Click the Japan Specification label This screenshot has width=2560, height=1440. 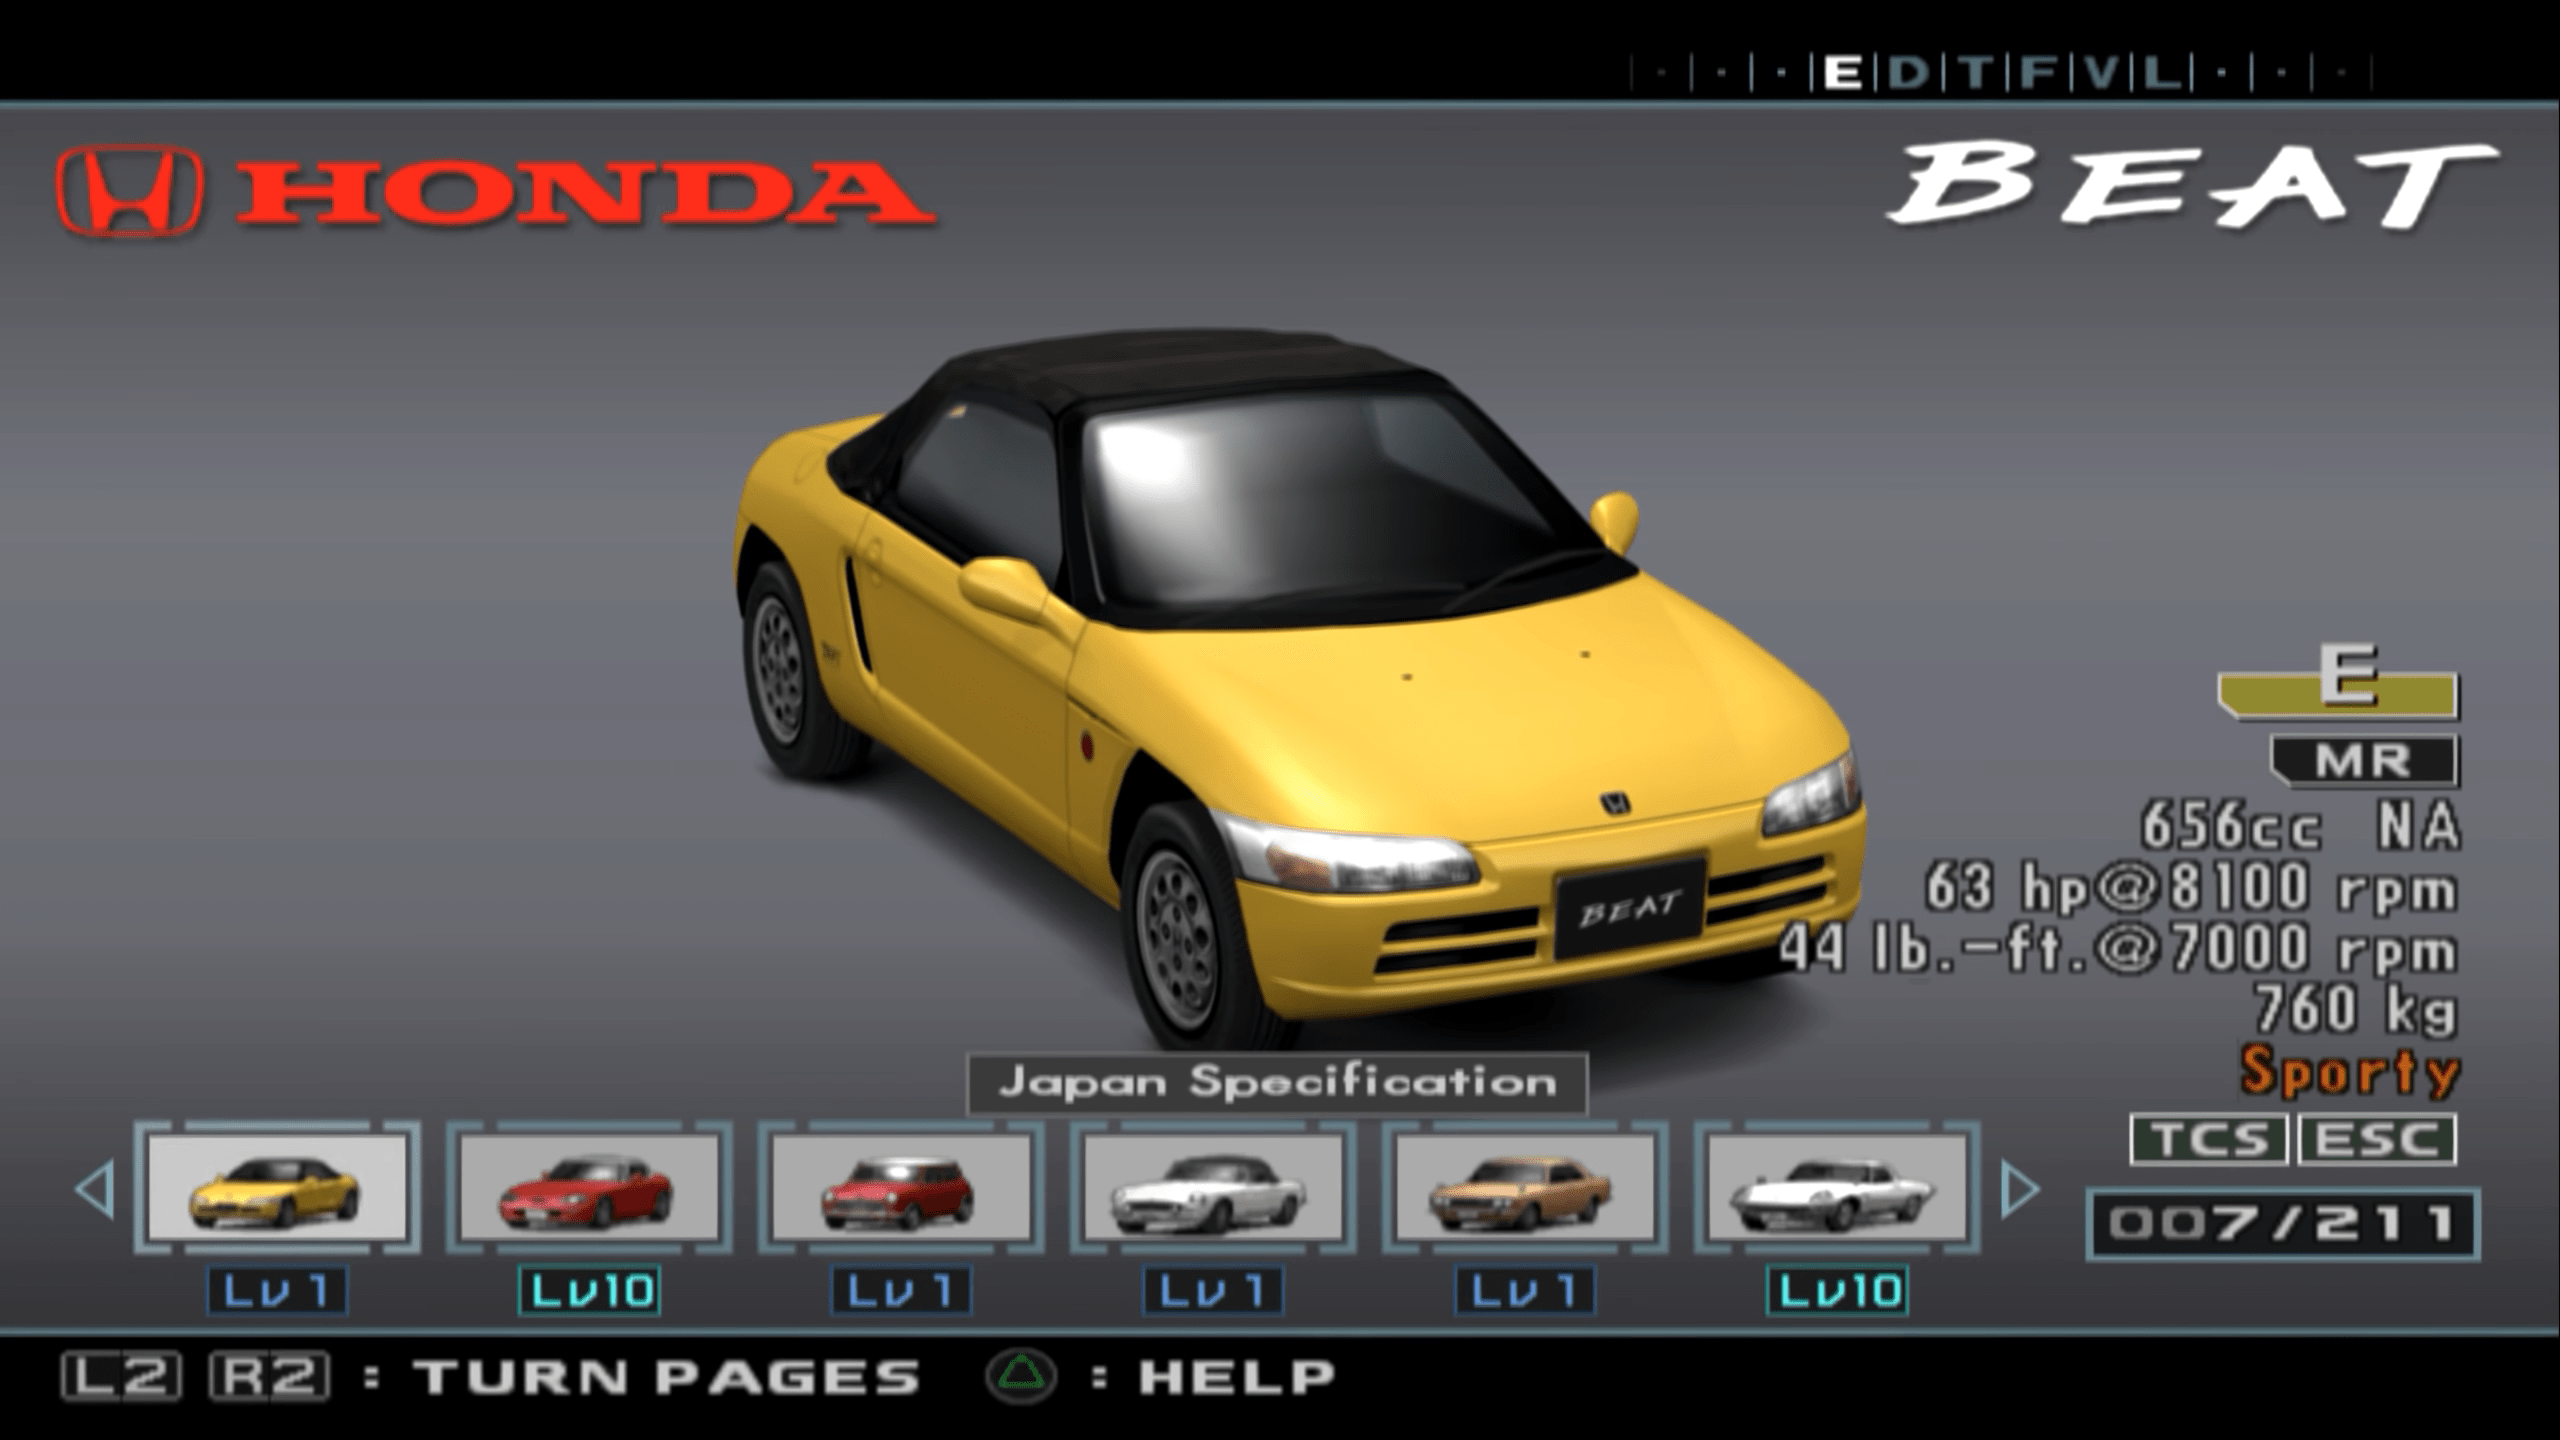1277,1083
